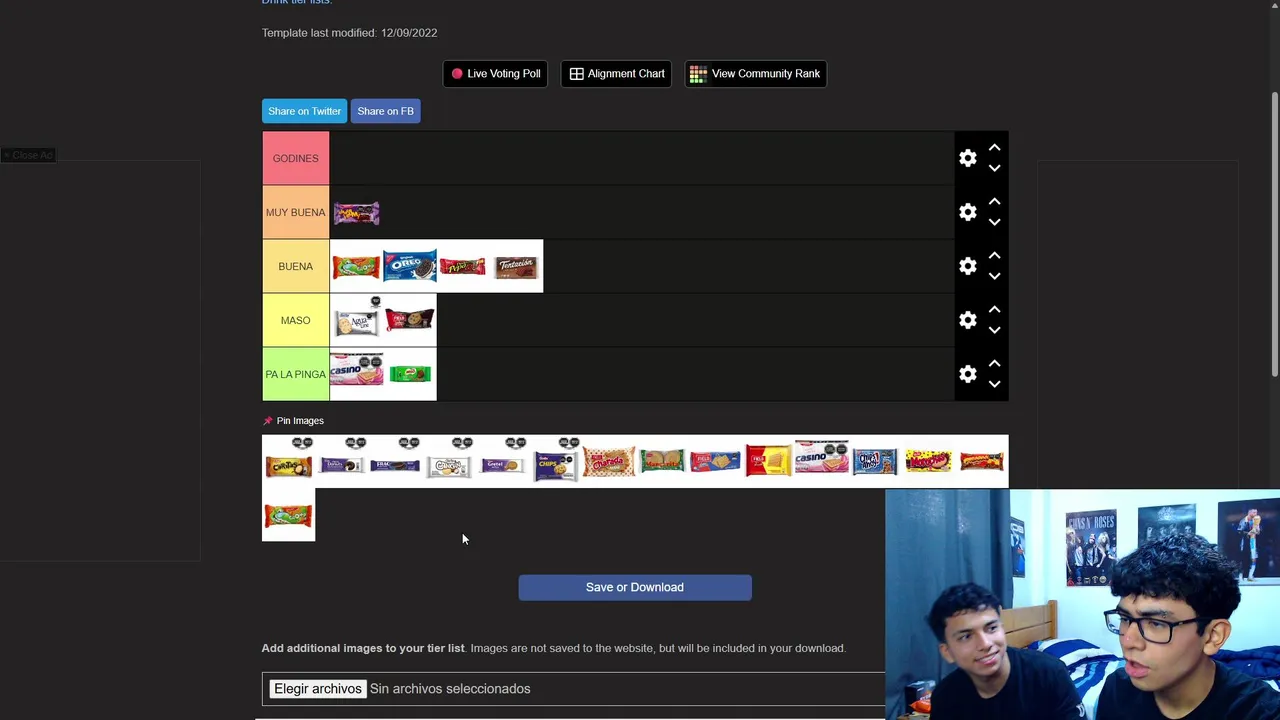This screenshot has width=1280, height=720.
Task: Move BUENA tier up with arrow
Action: (994, 255)
